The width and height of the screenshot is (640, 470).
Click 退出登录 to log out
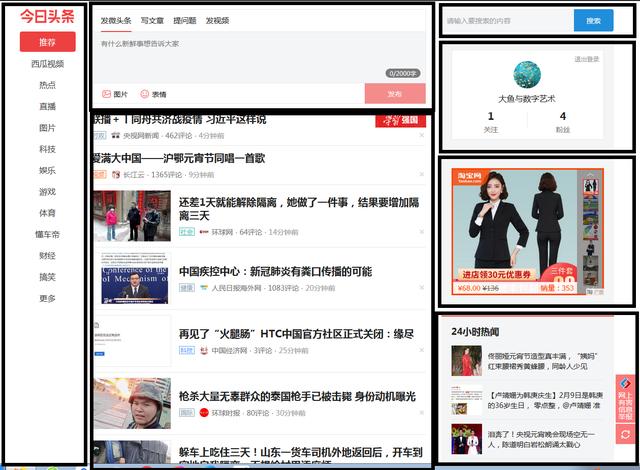pyautogui.click(x=587, y=59)
